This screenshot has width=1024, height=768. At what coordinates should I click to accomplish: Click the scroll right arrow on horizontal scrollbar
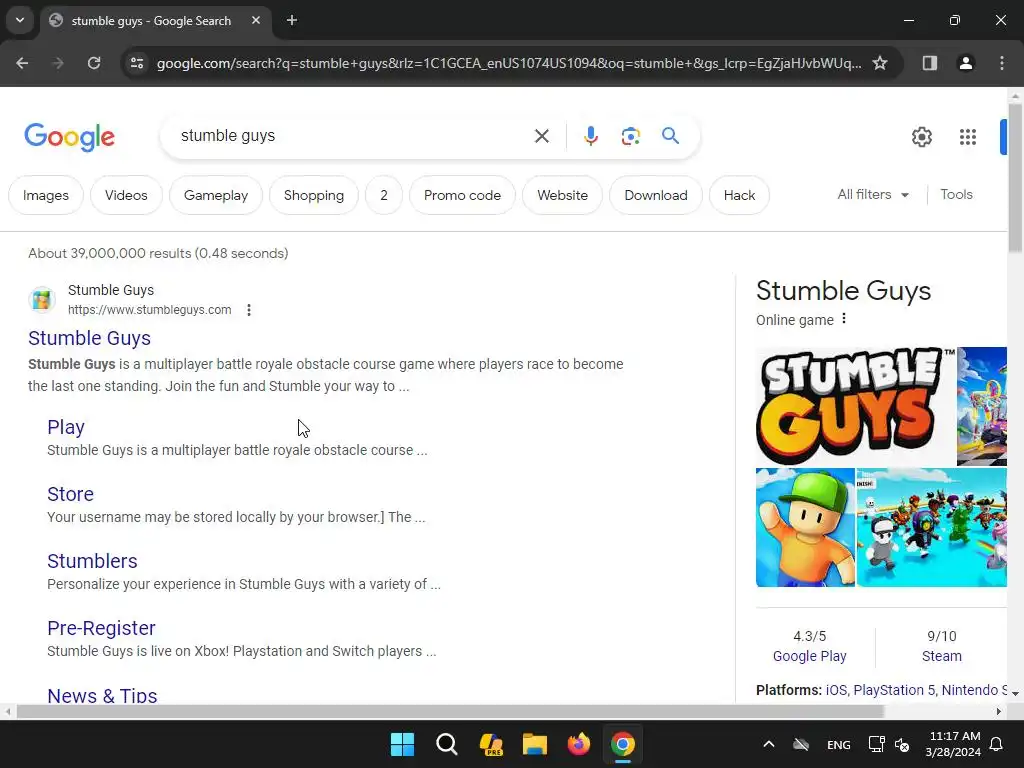pyautogui.click(x=999, y=711)
